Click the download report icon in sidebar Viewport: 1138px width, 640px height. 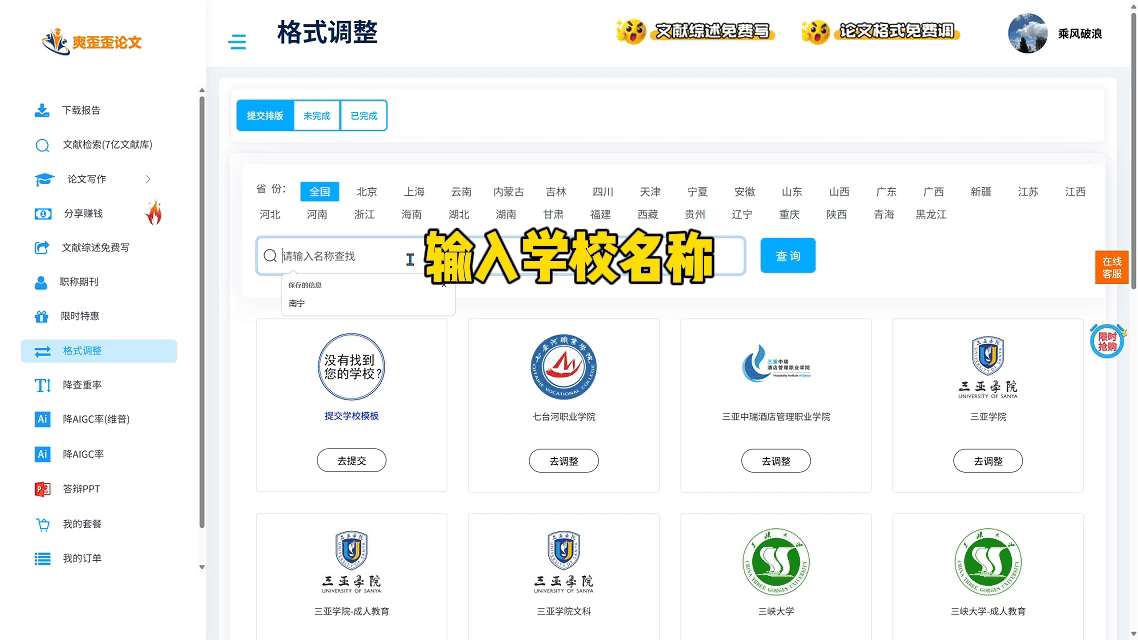point(42,110)
